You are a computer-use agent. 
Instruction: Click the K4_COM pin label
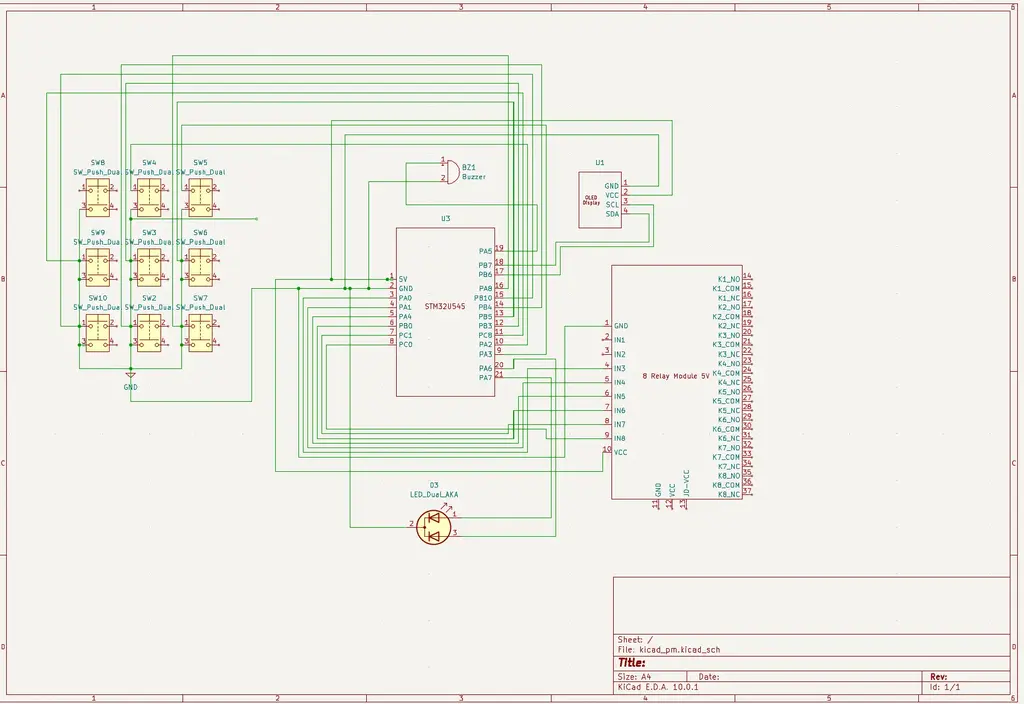click(726, 373)
